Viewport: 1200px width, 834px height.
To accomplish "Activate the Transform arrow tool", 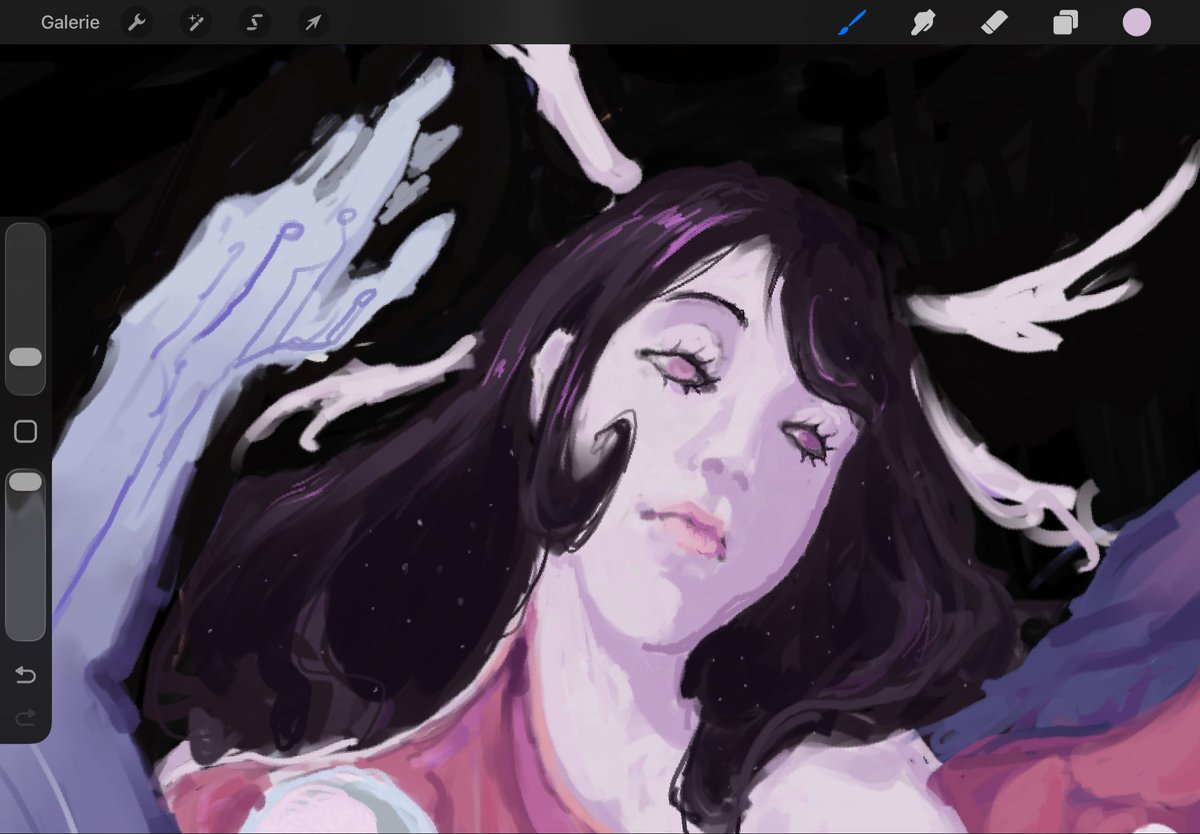I will click(x=312, y=22).
